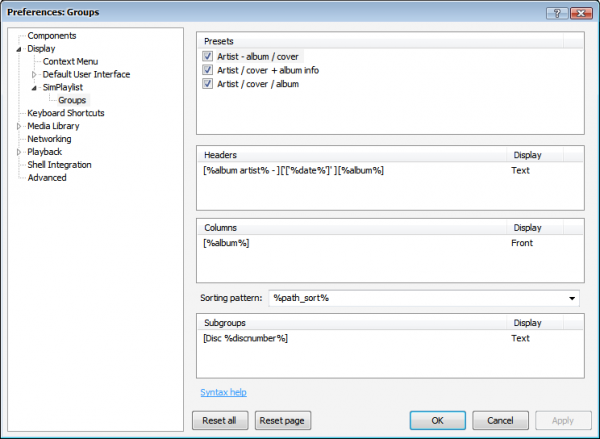Image resolution: width=600 pixels, height=439 pixels.
Task: Select Components in the preferences tree
Action: coord(52,36)
